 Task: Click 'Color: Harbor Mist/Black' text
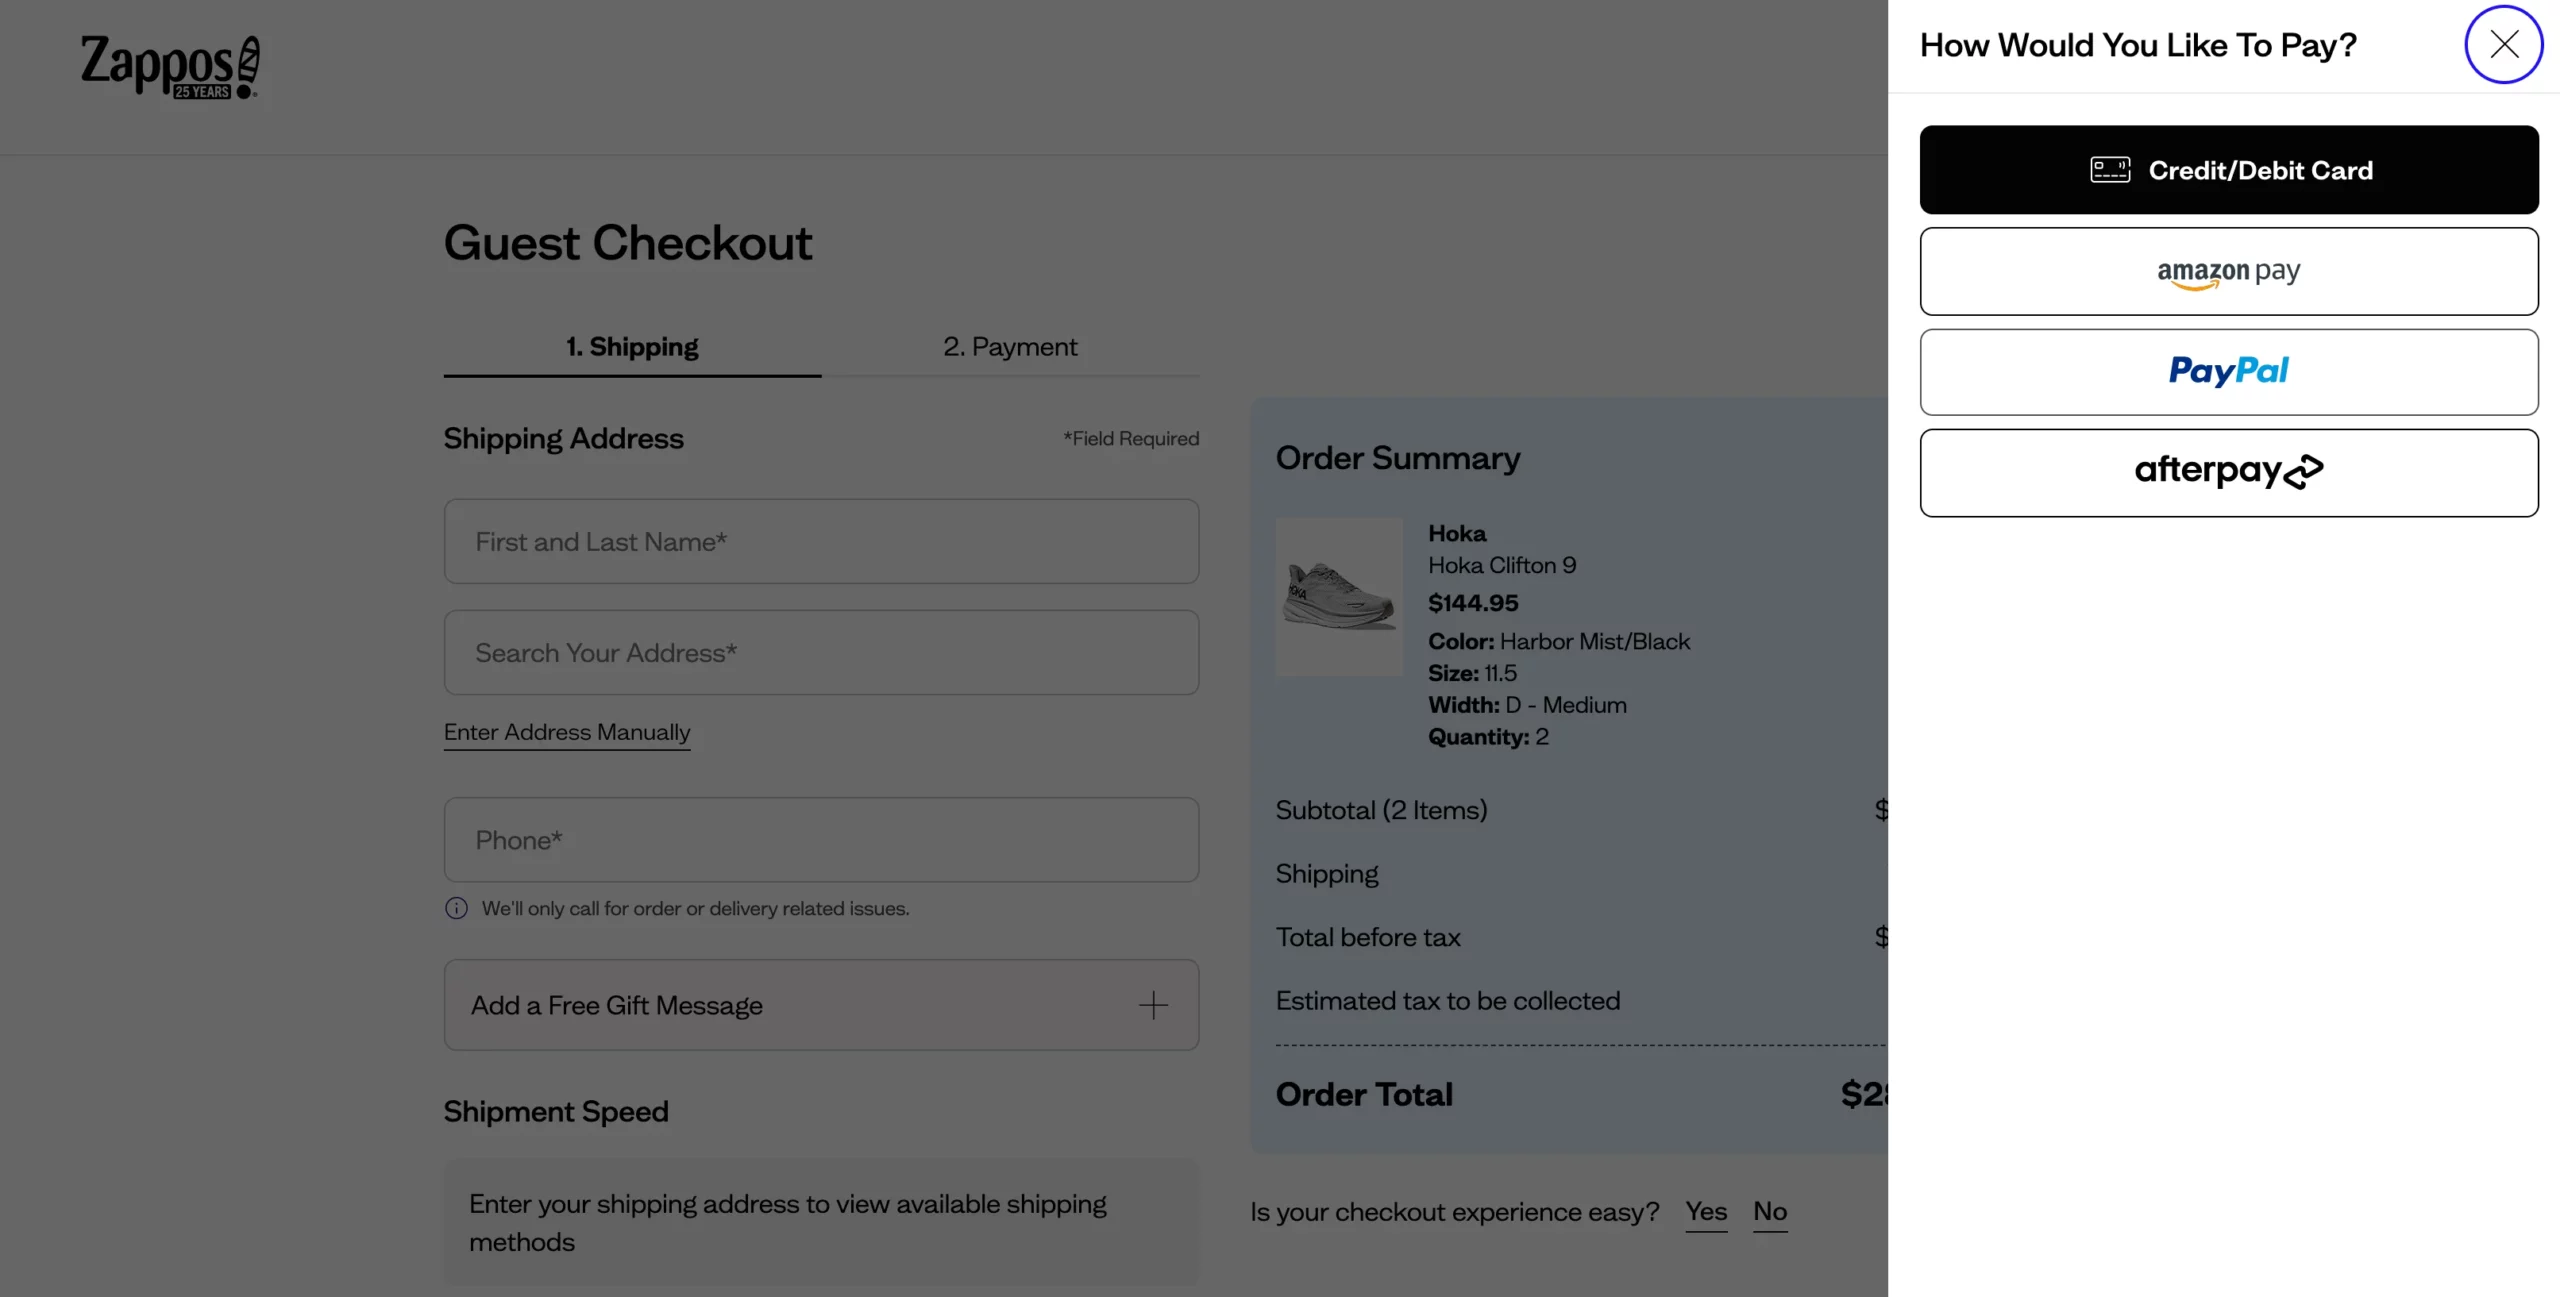(1559, 641)
